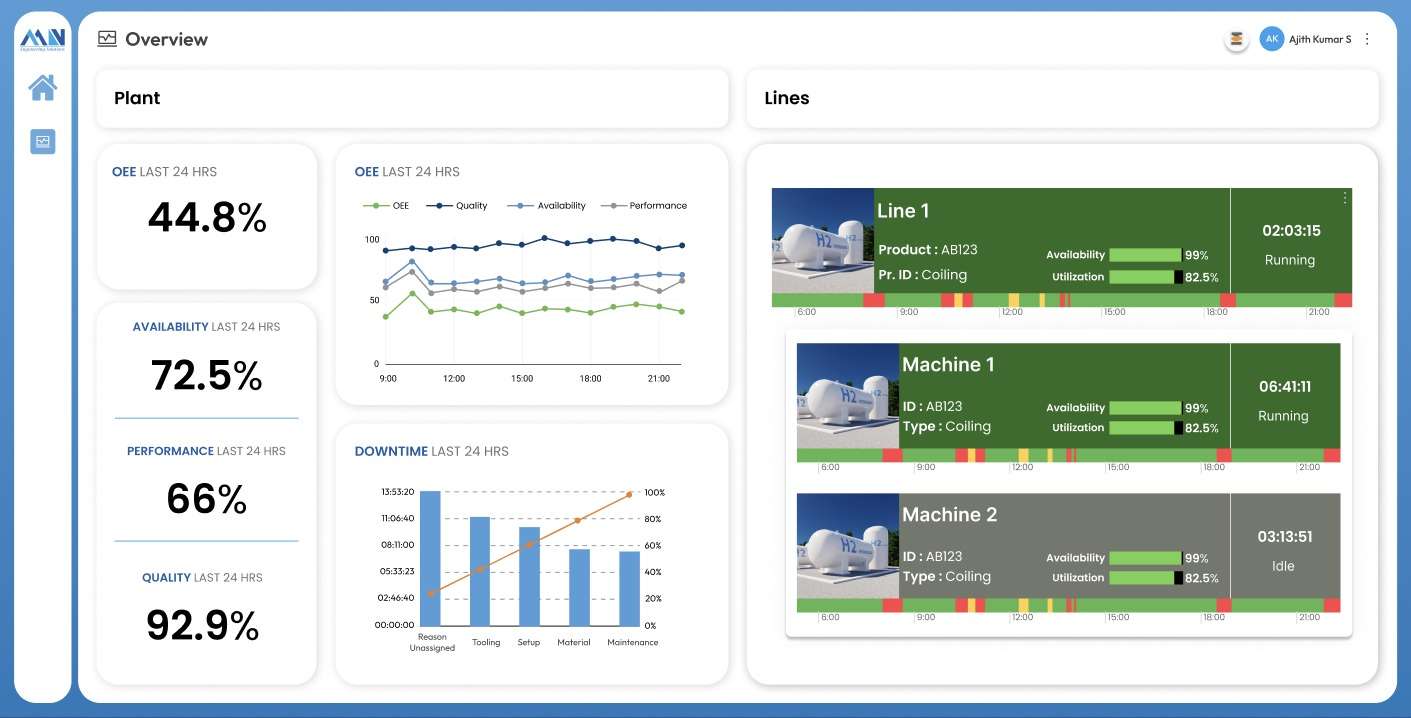Screen dimensions: 1411x718
Task: Click the Reason Unassigned downtime bar
Action: (430, 557)
